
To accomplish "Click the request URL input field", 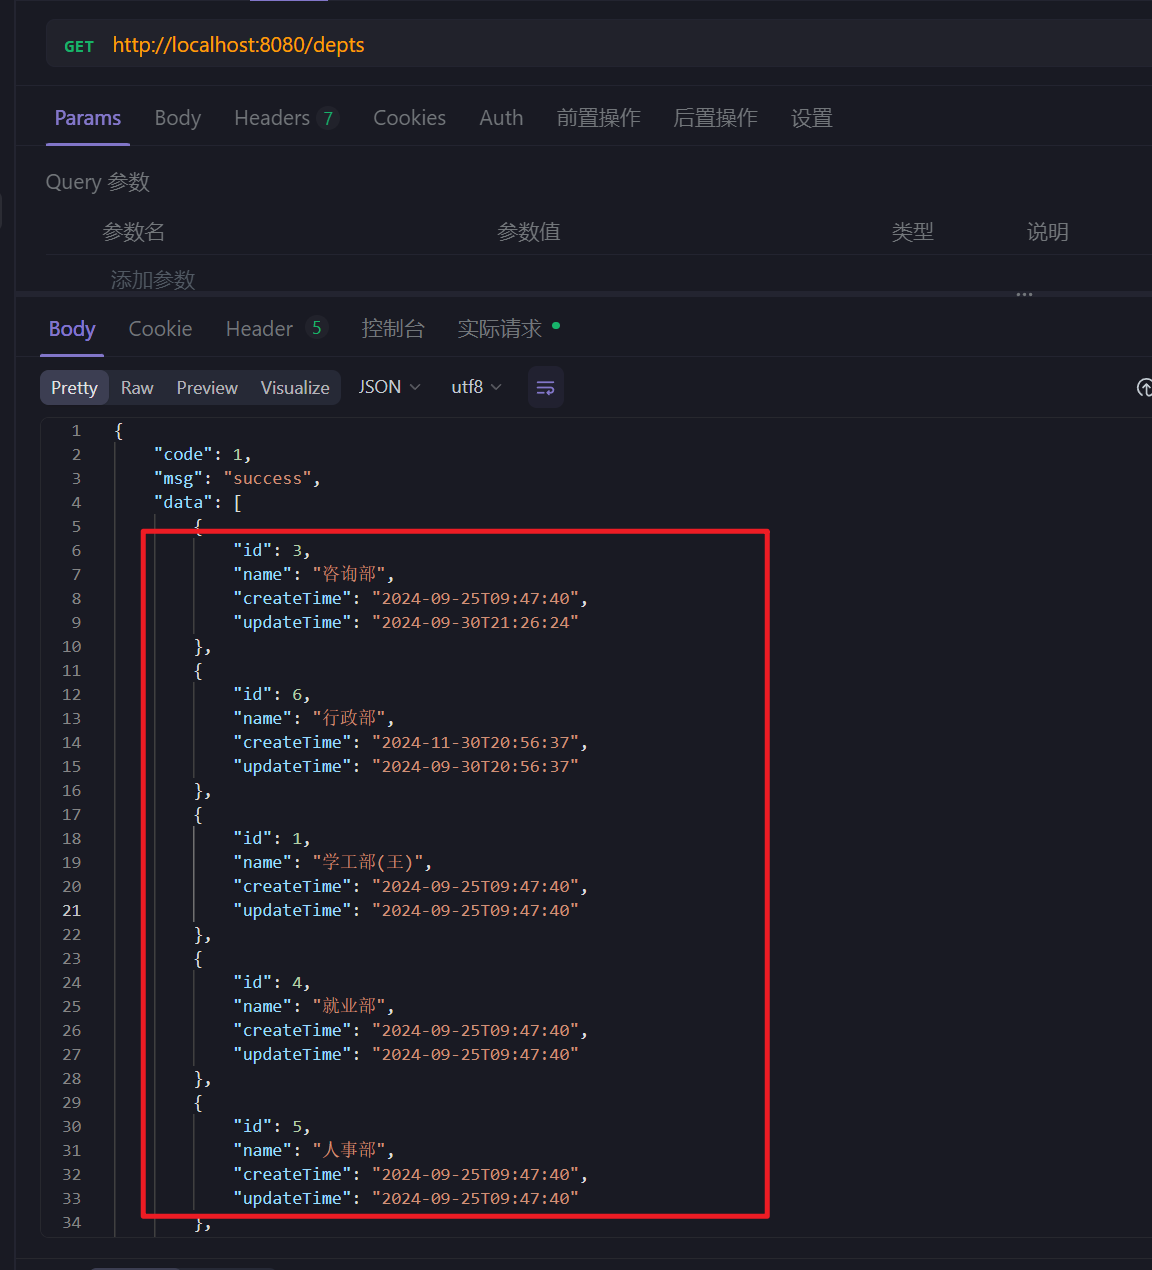I will pos(600,45).
